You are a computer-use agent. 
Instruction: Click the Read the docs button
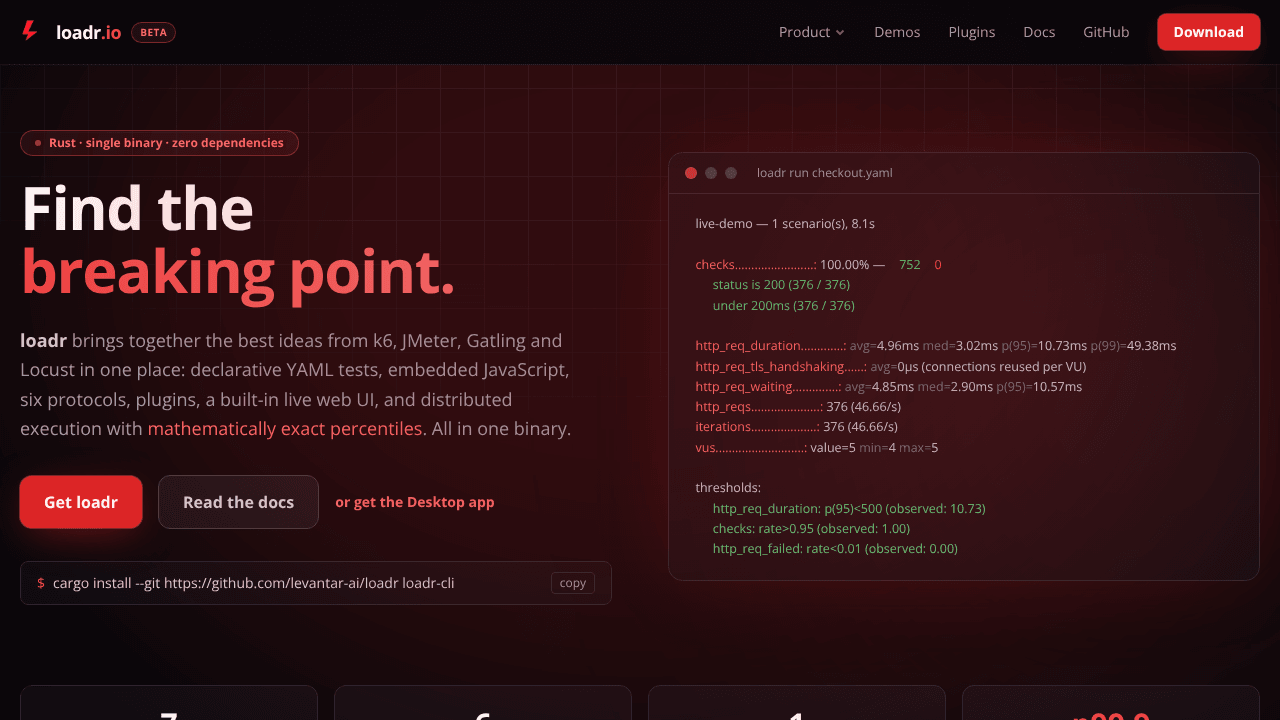[x=238, y=502]
